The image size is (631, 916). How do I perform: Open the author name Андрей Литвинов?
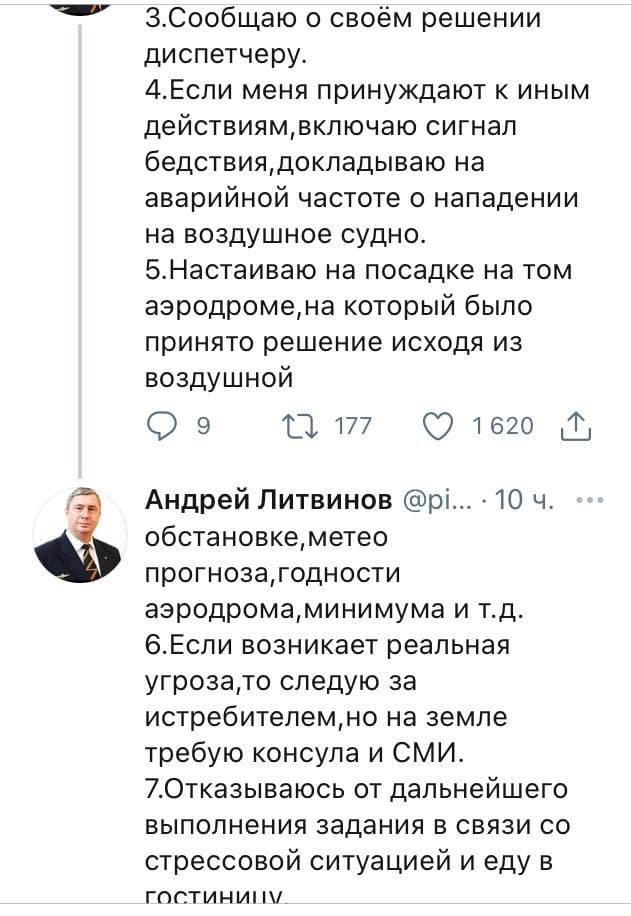tap(268, 500)
